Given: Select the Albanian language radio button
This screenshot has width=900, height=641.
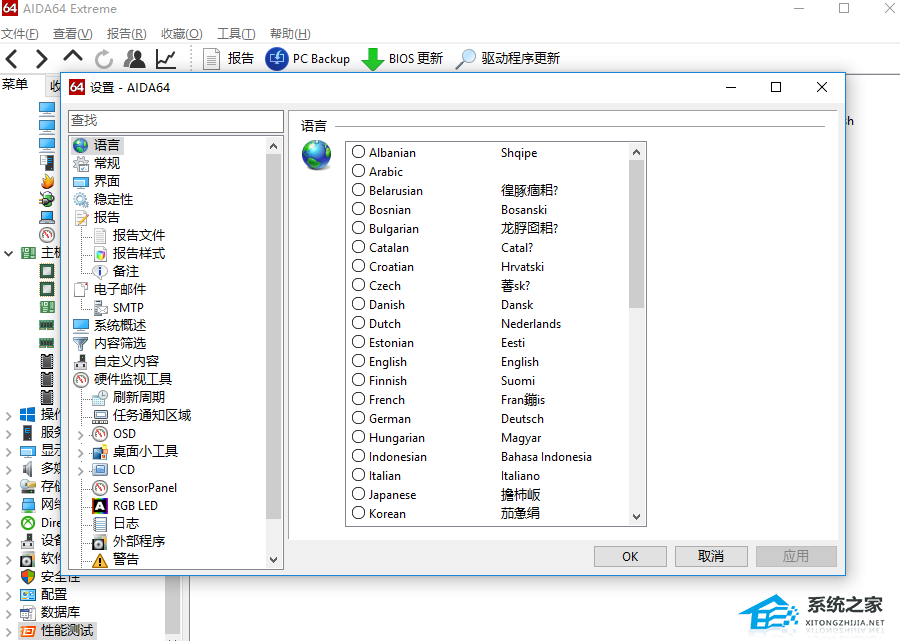Looking at the screenshot, I should coord(359,152).
